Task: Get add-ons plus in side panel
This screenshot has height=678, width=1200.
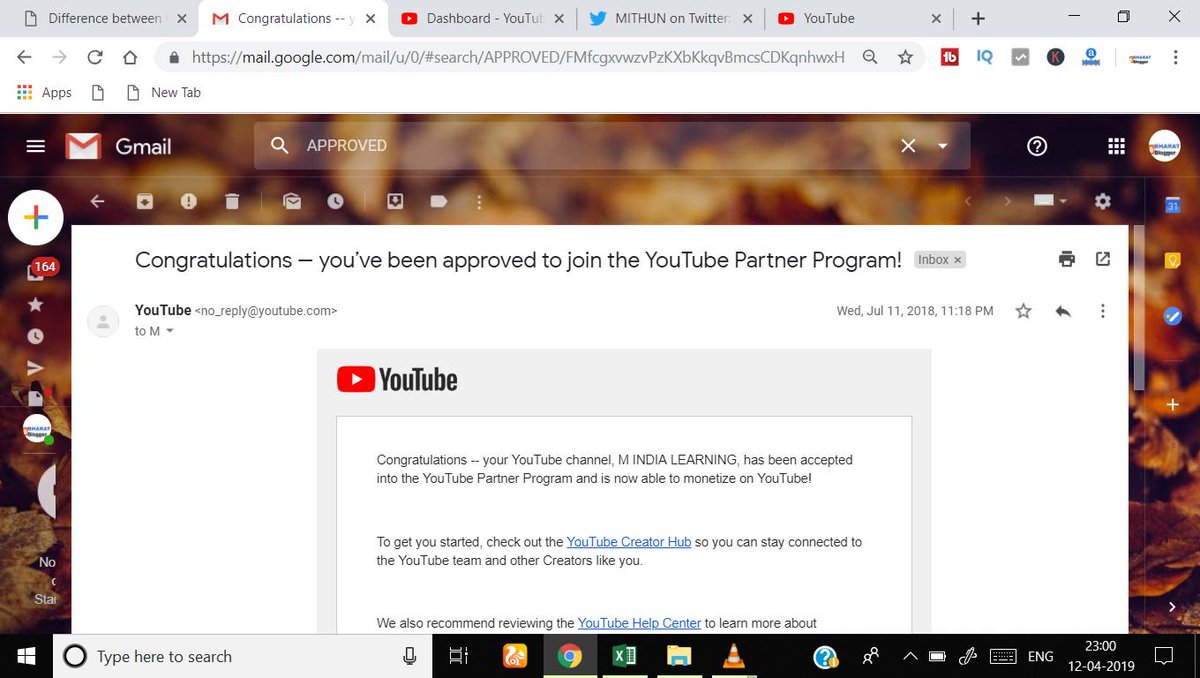Action: pyautogui.click(x=1173, y=405)
